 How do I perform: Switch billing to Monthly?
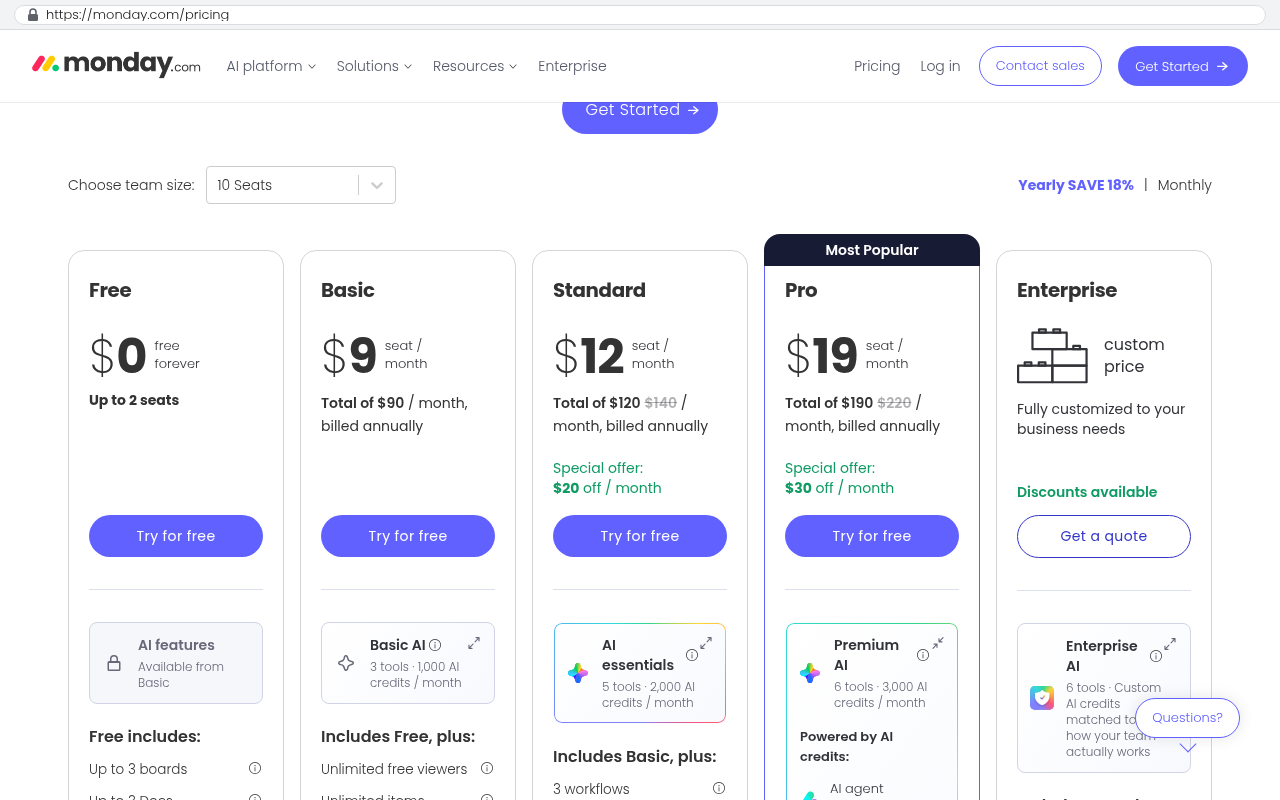(1184, 185)
